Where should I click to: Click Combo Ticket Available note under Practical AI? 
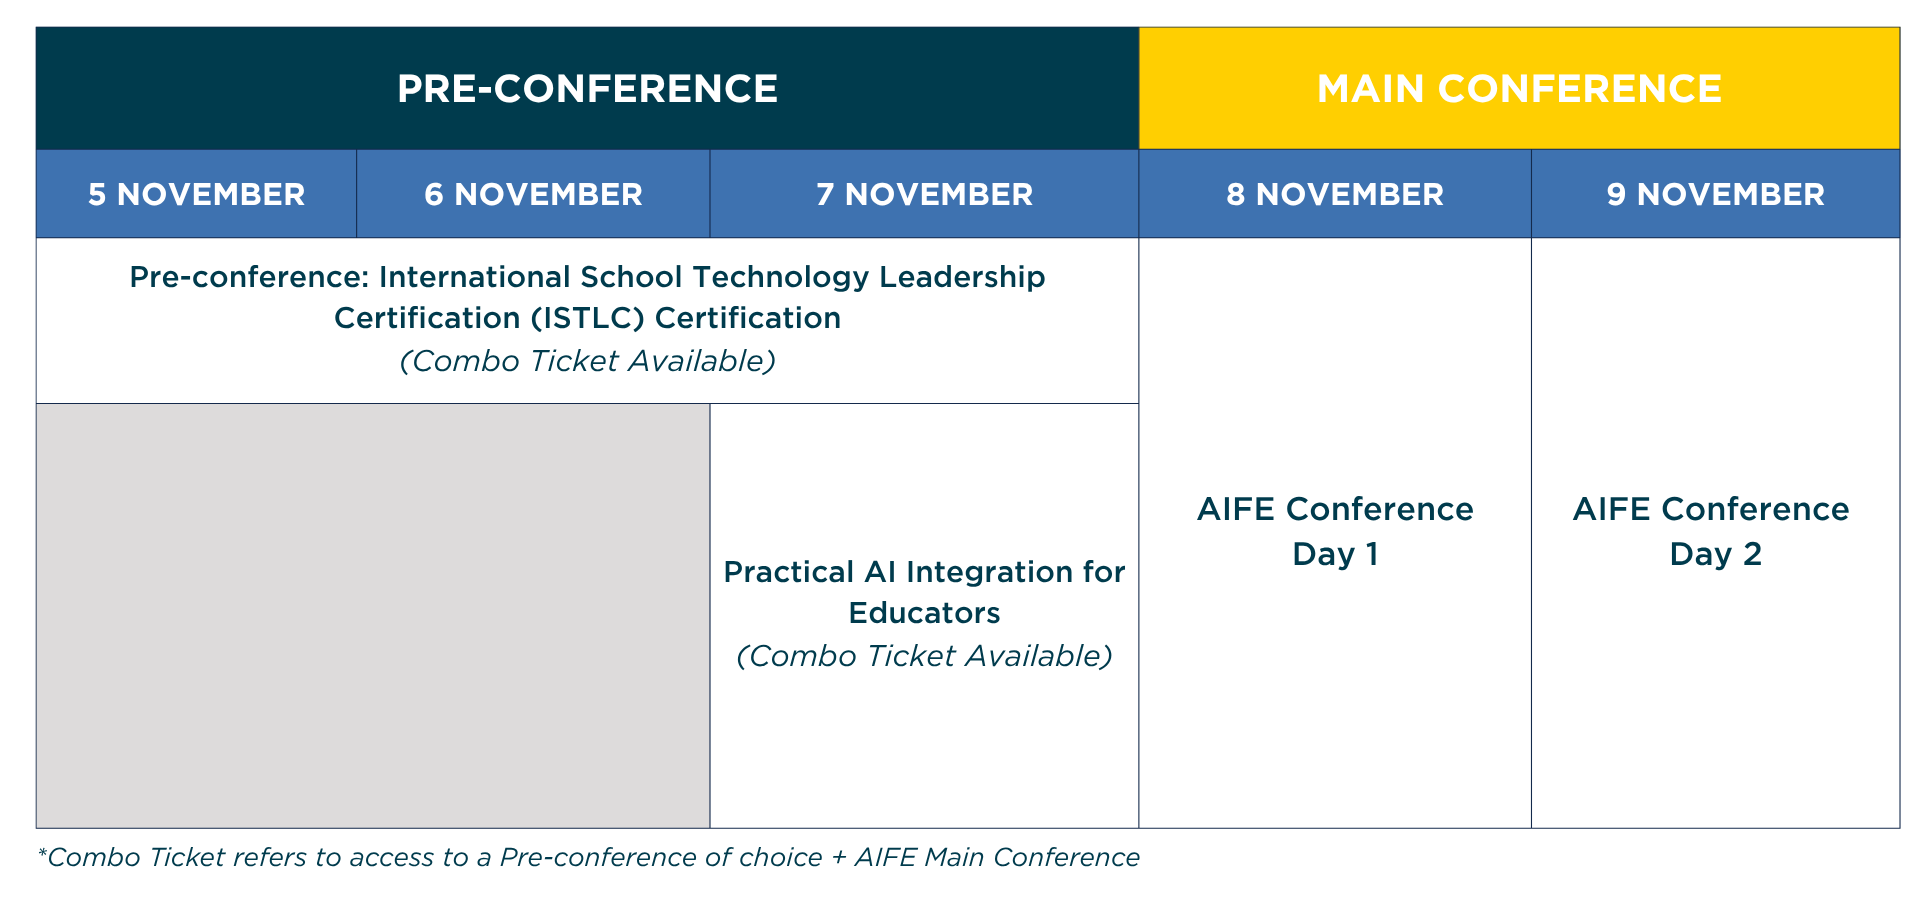[924, 656]
